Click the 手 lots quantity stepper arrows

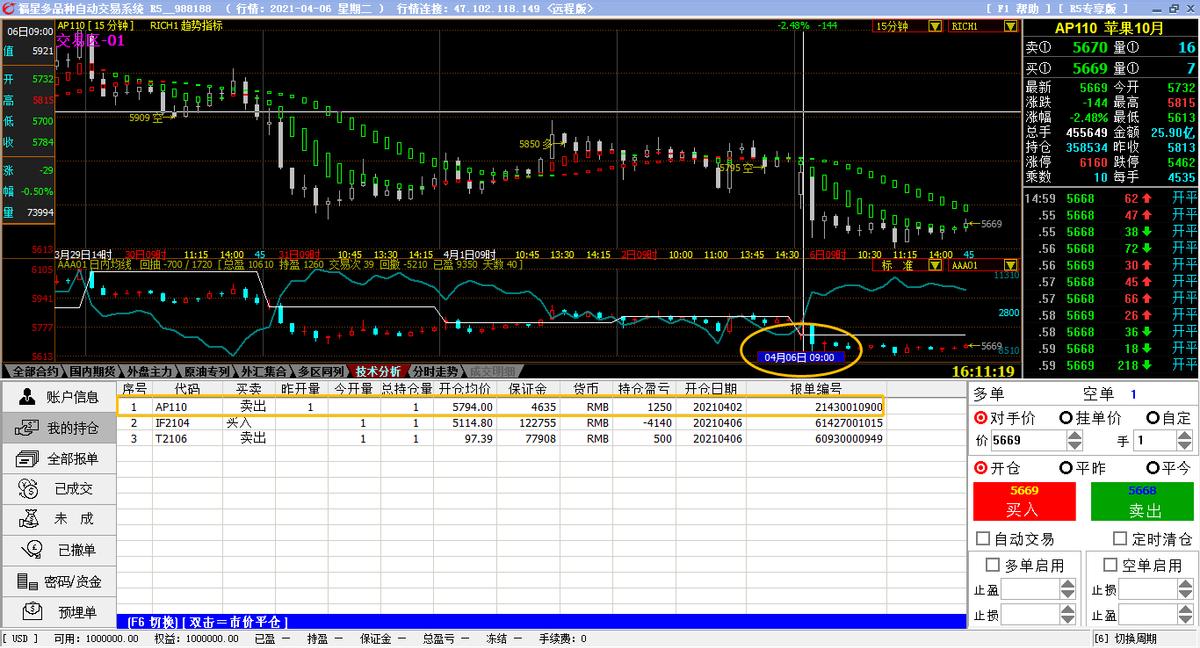tap(1184, 440)
